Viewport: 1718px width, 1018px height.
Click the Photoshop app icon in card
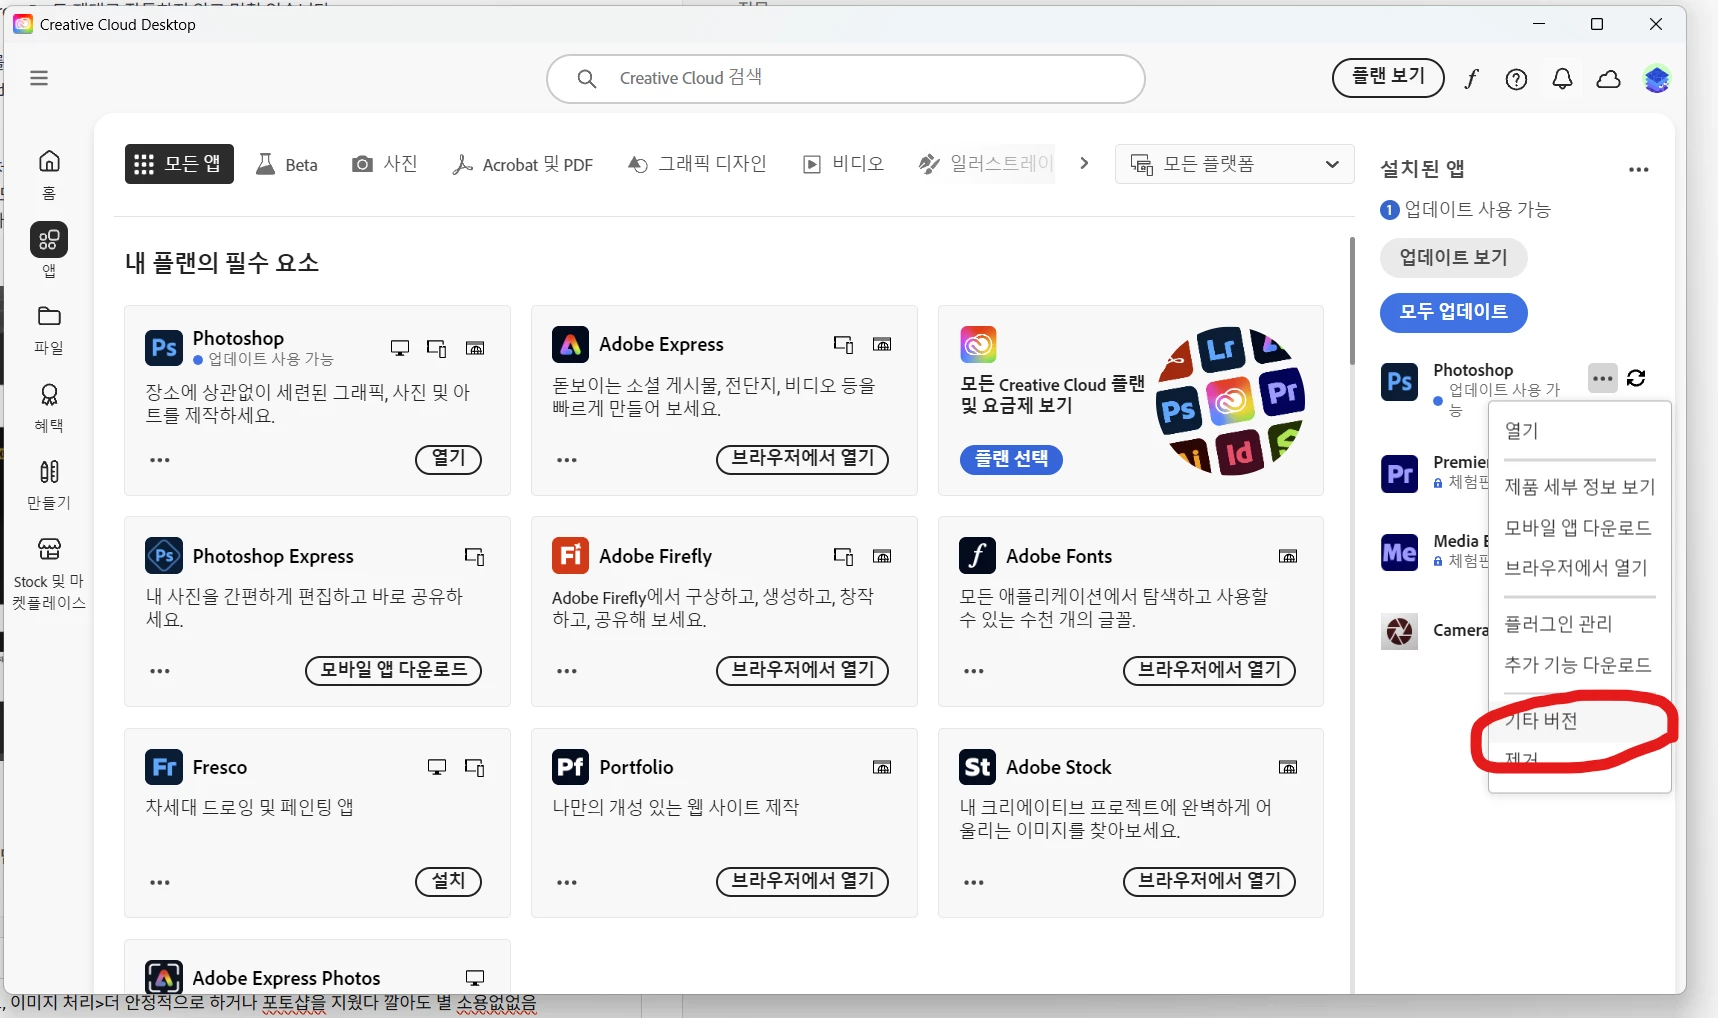point(164,348)
